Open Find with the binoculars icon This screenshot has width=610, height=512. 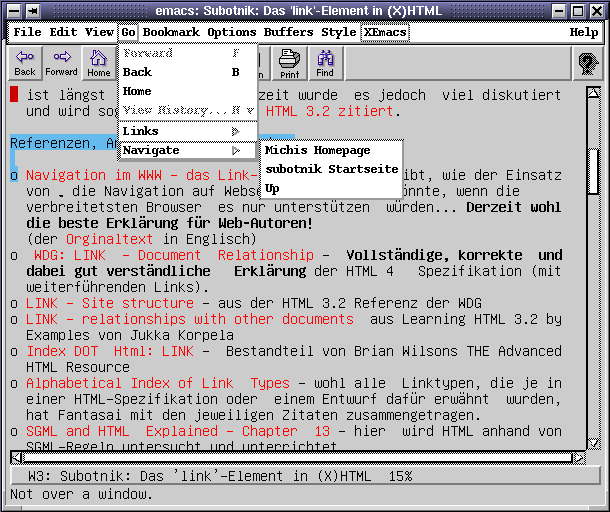[x=325, y=63]
